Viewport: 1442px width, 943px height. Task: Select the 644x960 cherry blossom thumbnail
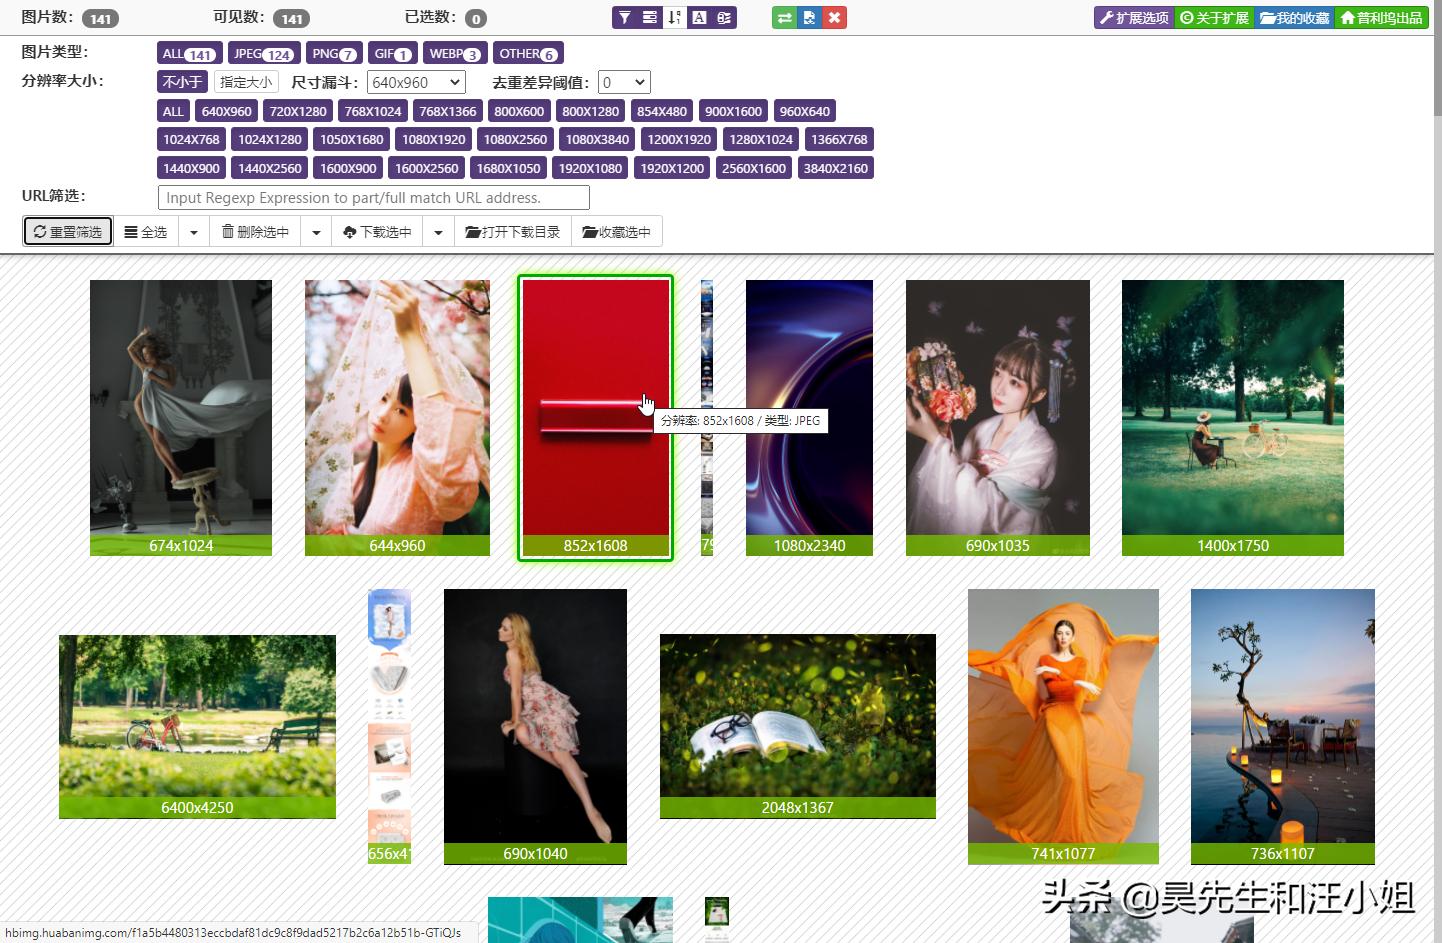[397, 417]
